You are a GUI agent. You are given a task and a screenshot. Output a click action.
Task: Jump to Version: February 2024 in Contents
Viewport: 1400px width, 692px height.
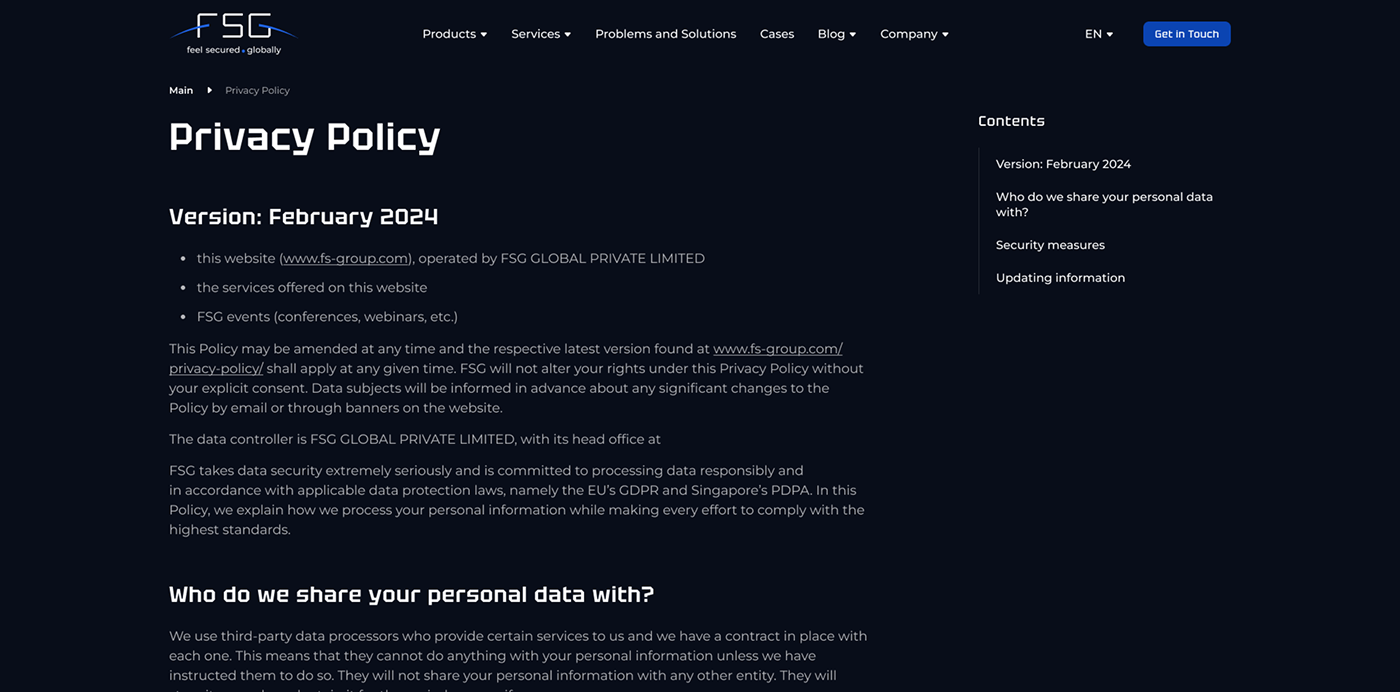click(1063, 164)
